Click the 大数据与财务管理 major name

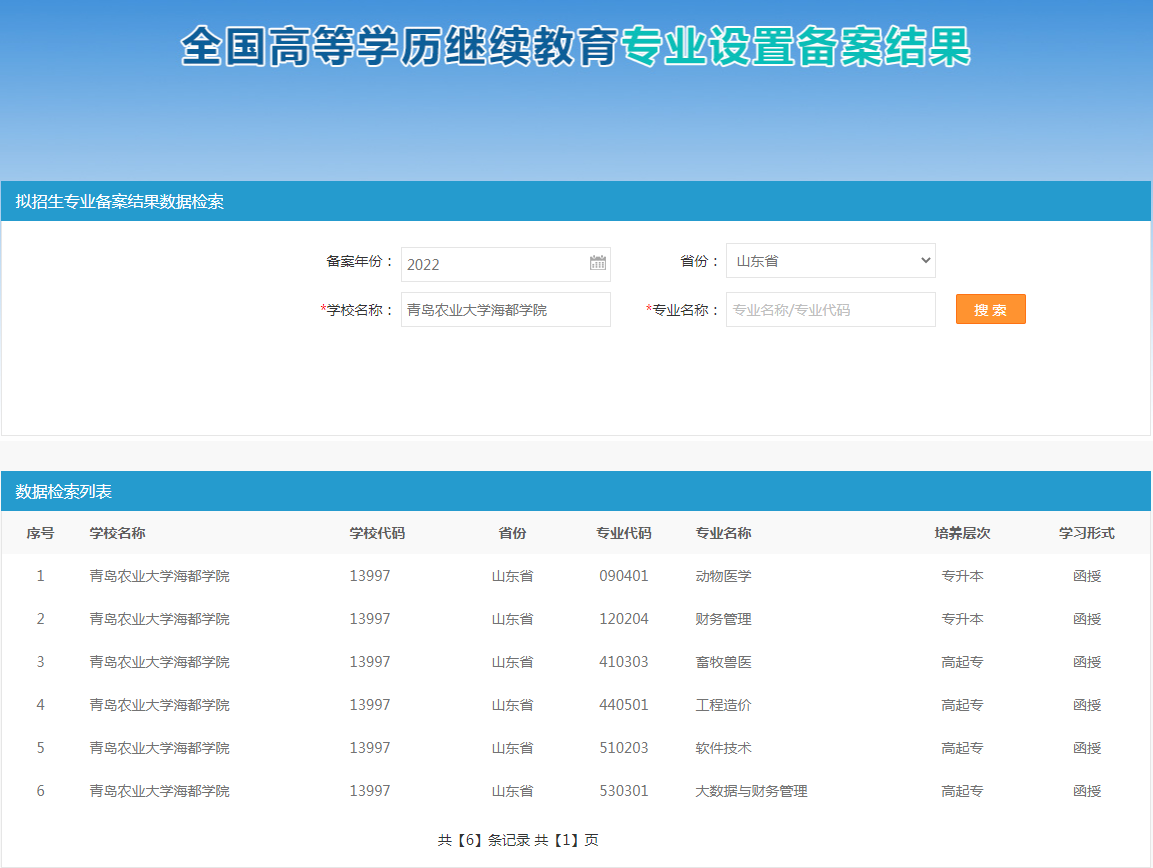[751, 791]
